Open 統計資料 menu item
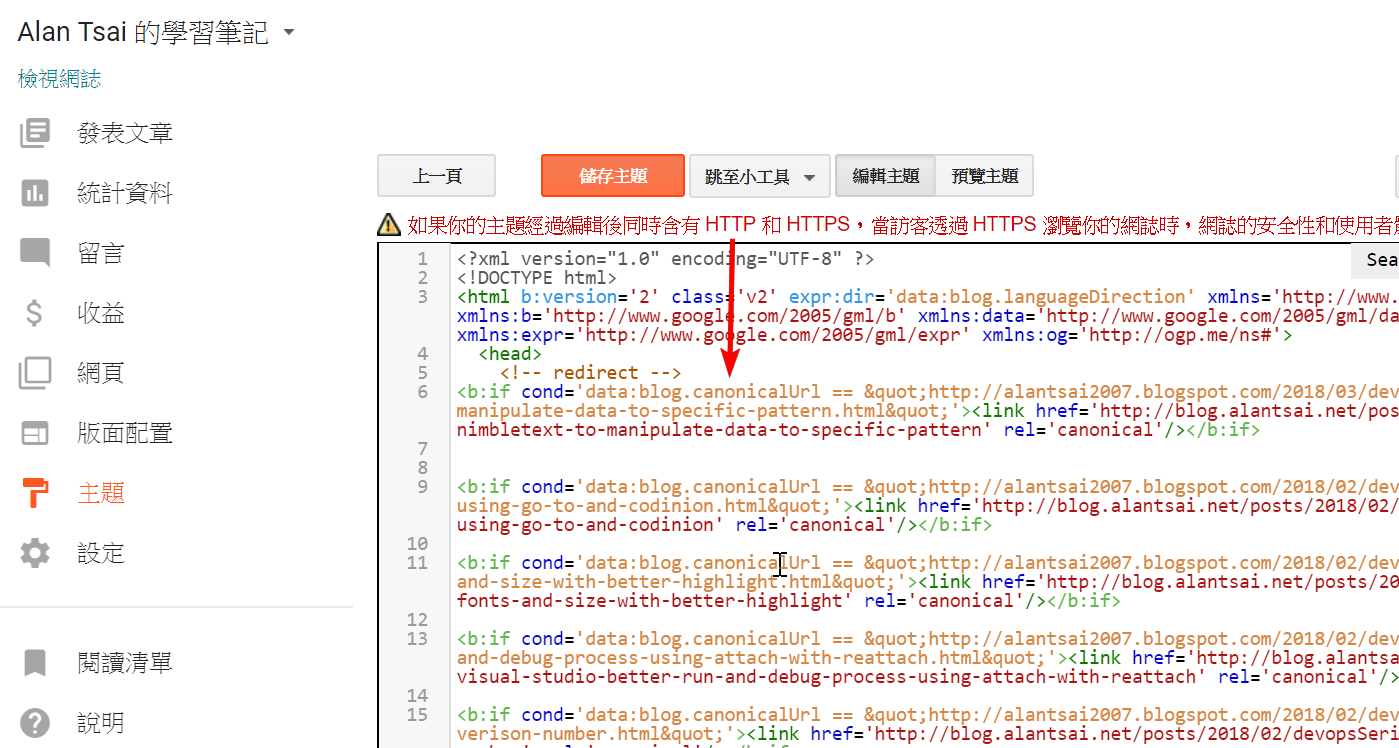The image size is (1399, 748). click(125, 193)
